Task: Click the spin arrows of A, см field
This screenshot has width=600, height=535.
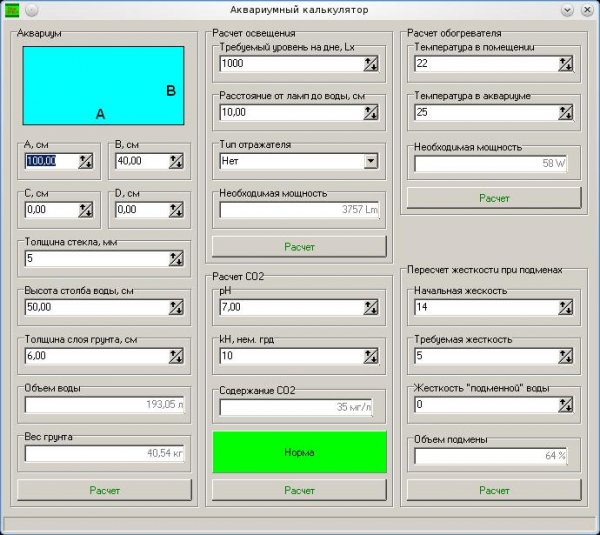Action: pyautogui.click(x=86, y=161)
